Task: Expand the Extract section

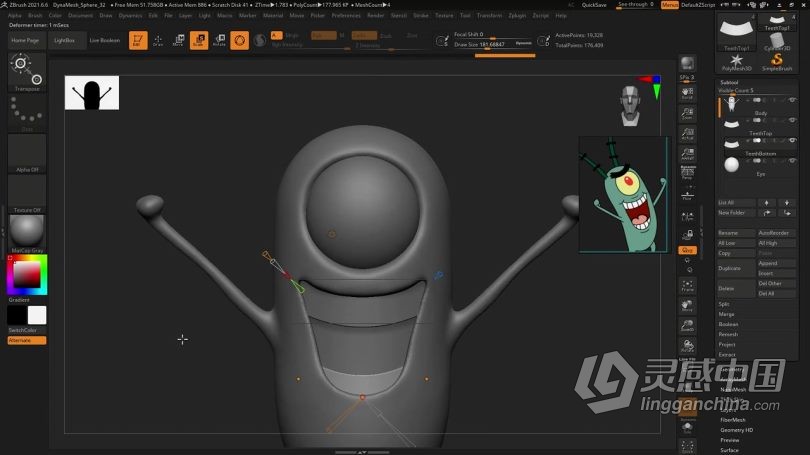Action: pyautogui.click(x=726, y=355)
